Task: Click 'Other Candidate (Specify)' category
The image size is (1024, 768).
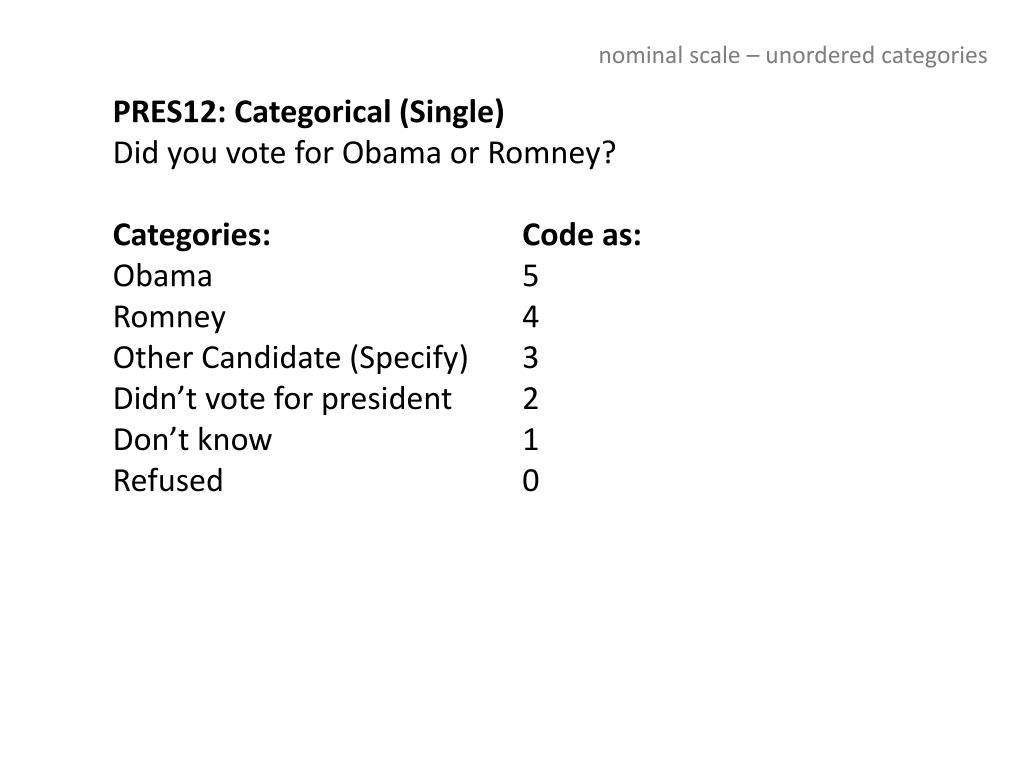Action: coord(291,359)
